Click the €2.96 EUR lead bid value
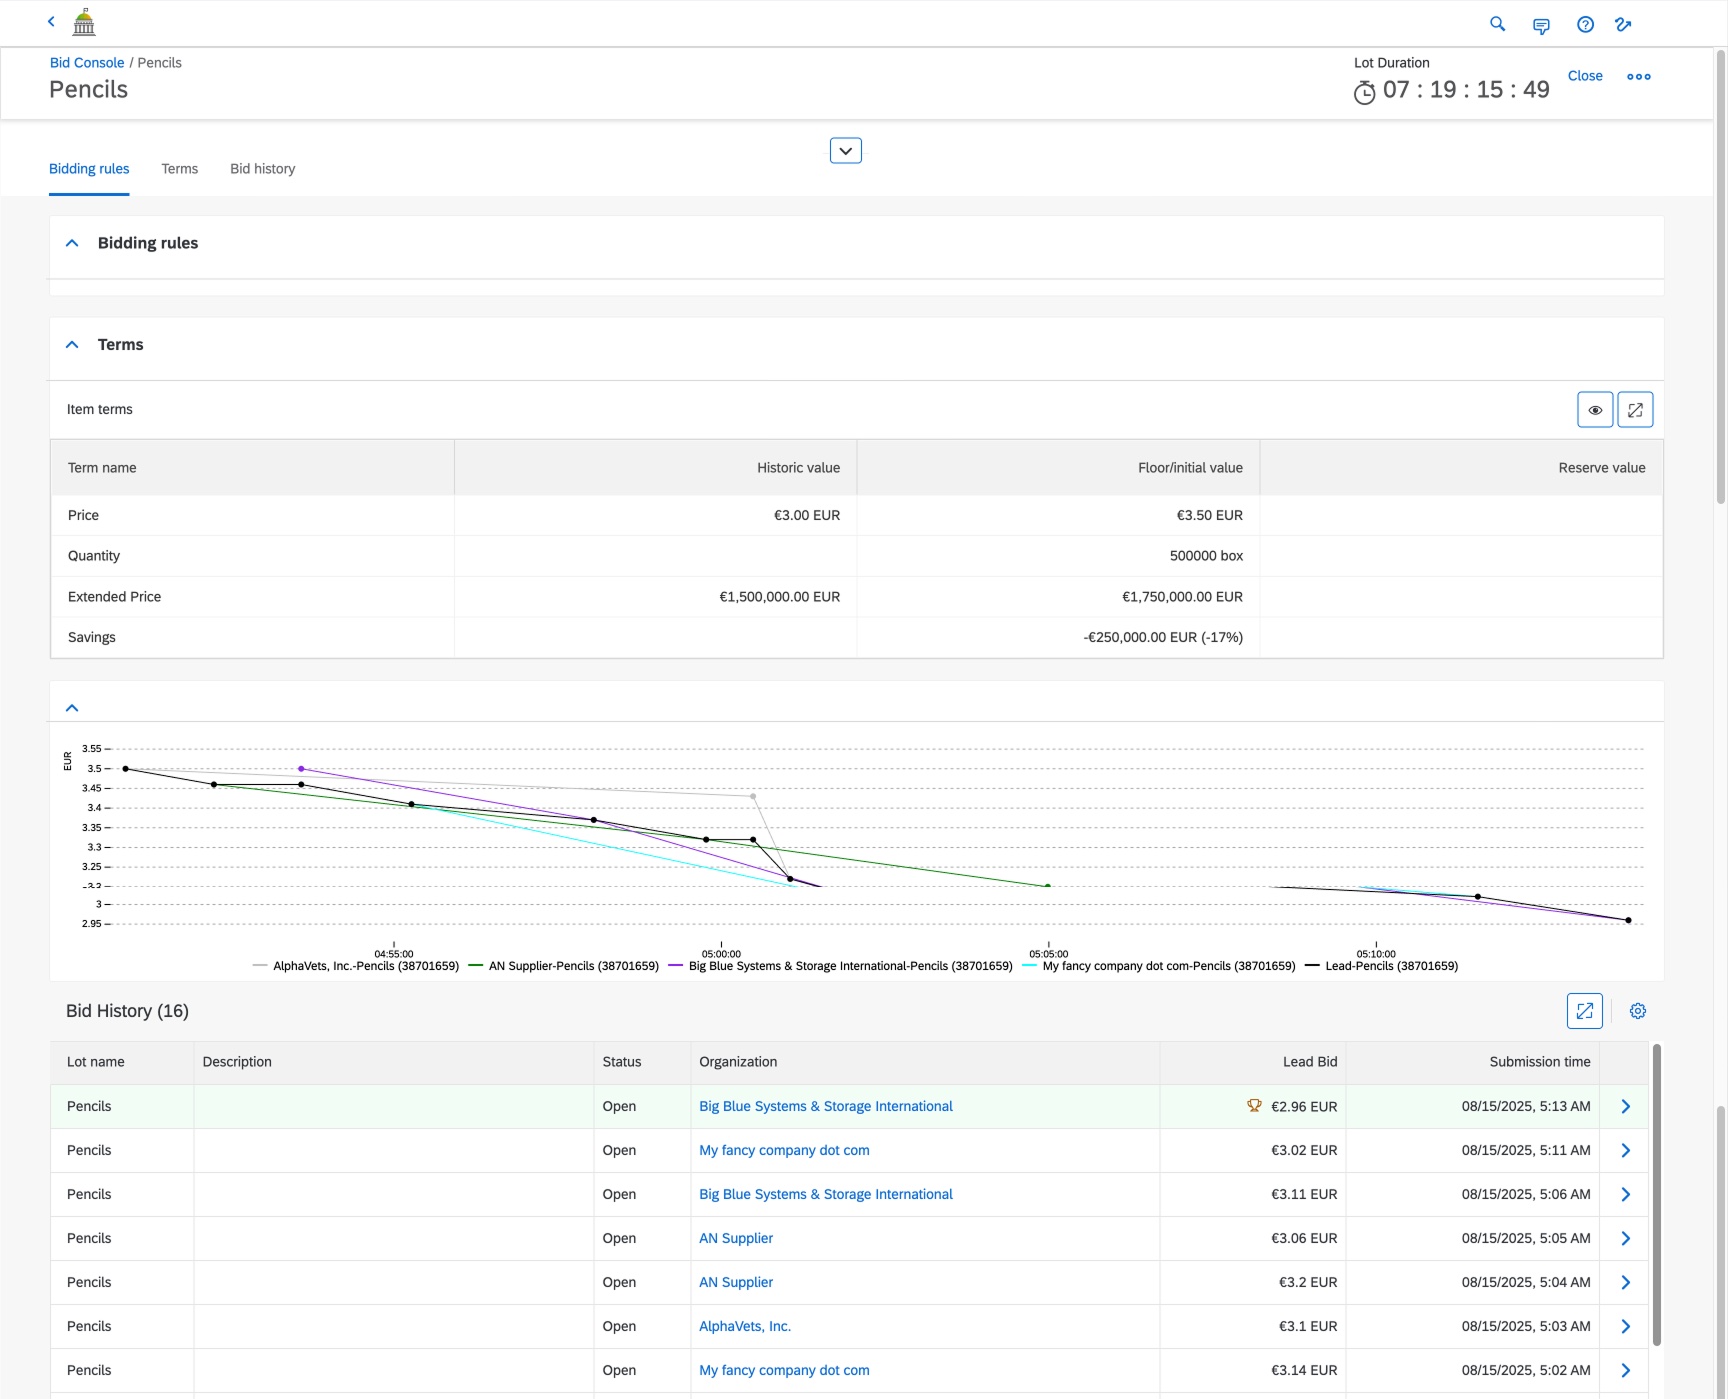 click(1304, 1106)
